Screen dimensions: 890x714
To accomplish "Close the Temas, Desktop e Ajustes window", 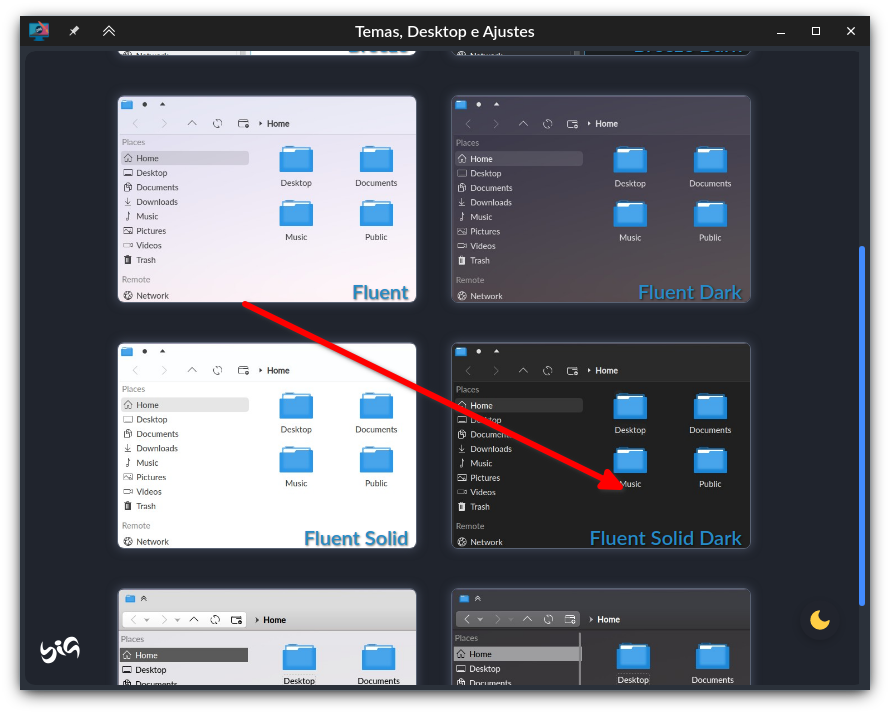I will pos(850,31).
